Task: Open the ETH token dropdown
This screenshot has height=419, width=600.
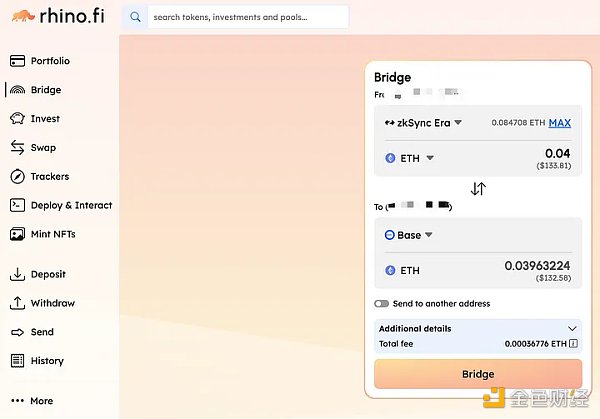Action: (409, 158)
